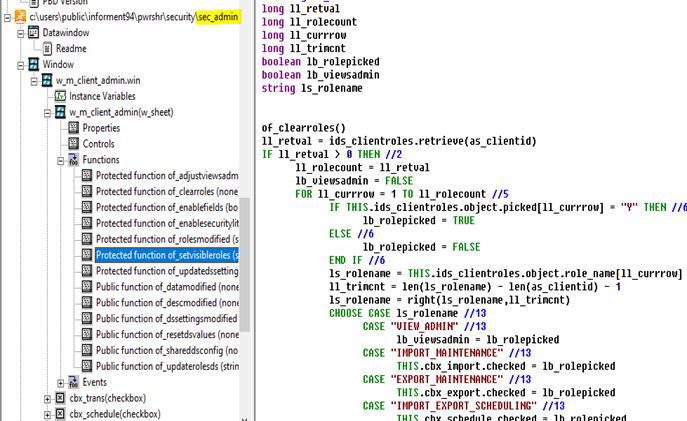687x421 pixels.
Task: Select Public function of_updaterolesds
Action: point(167,367)
